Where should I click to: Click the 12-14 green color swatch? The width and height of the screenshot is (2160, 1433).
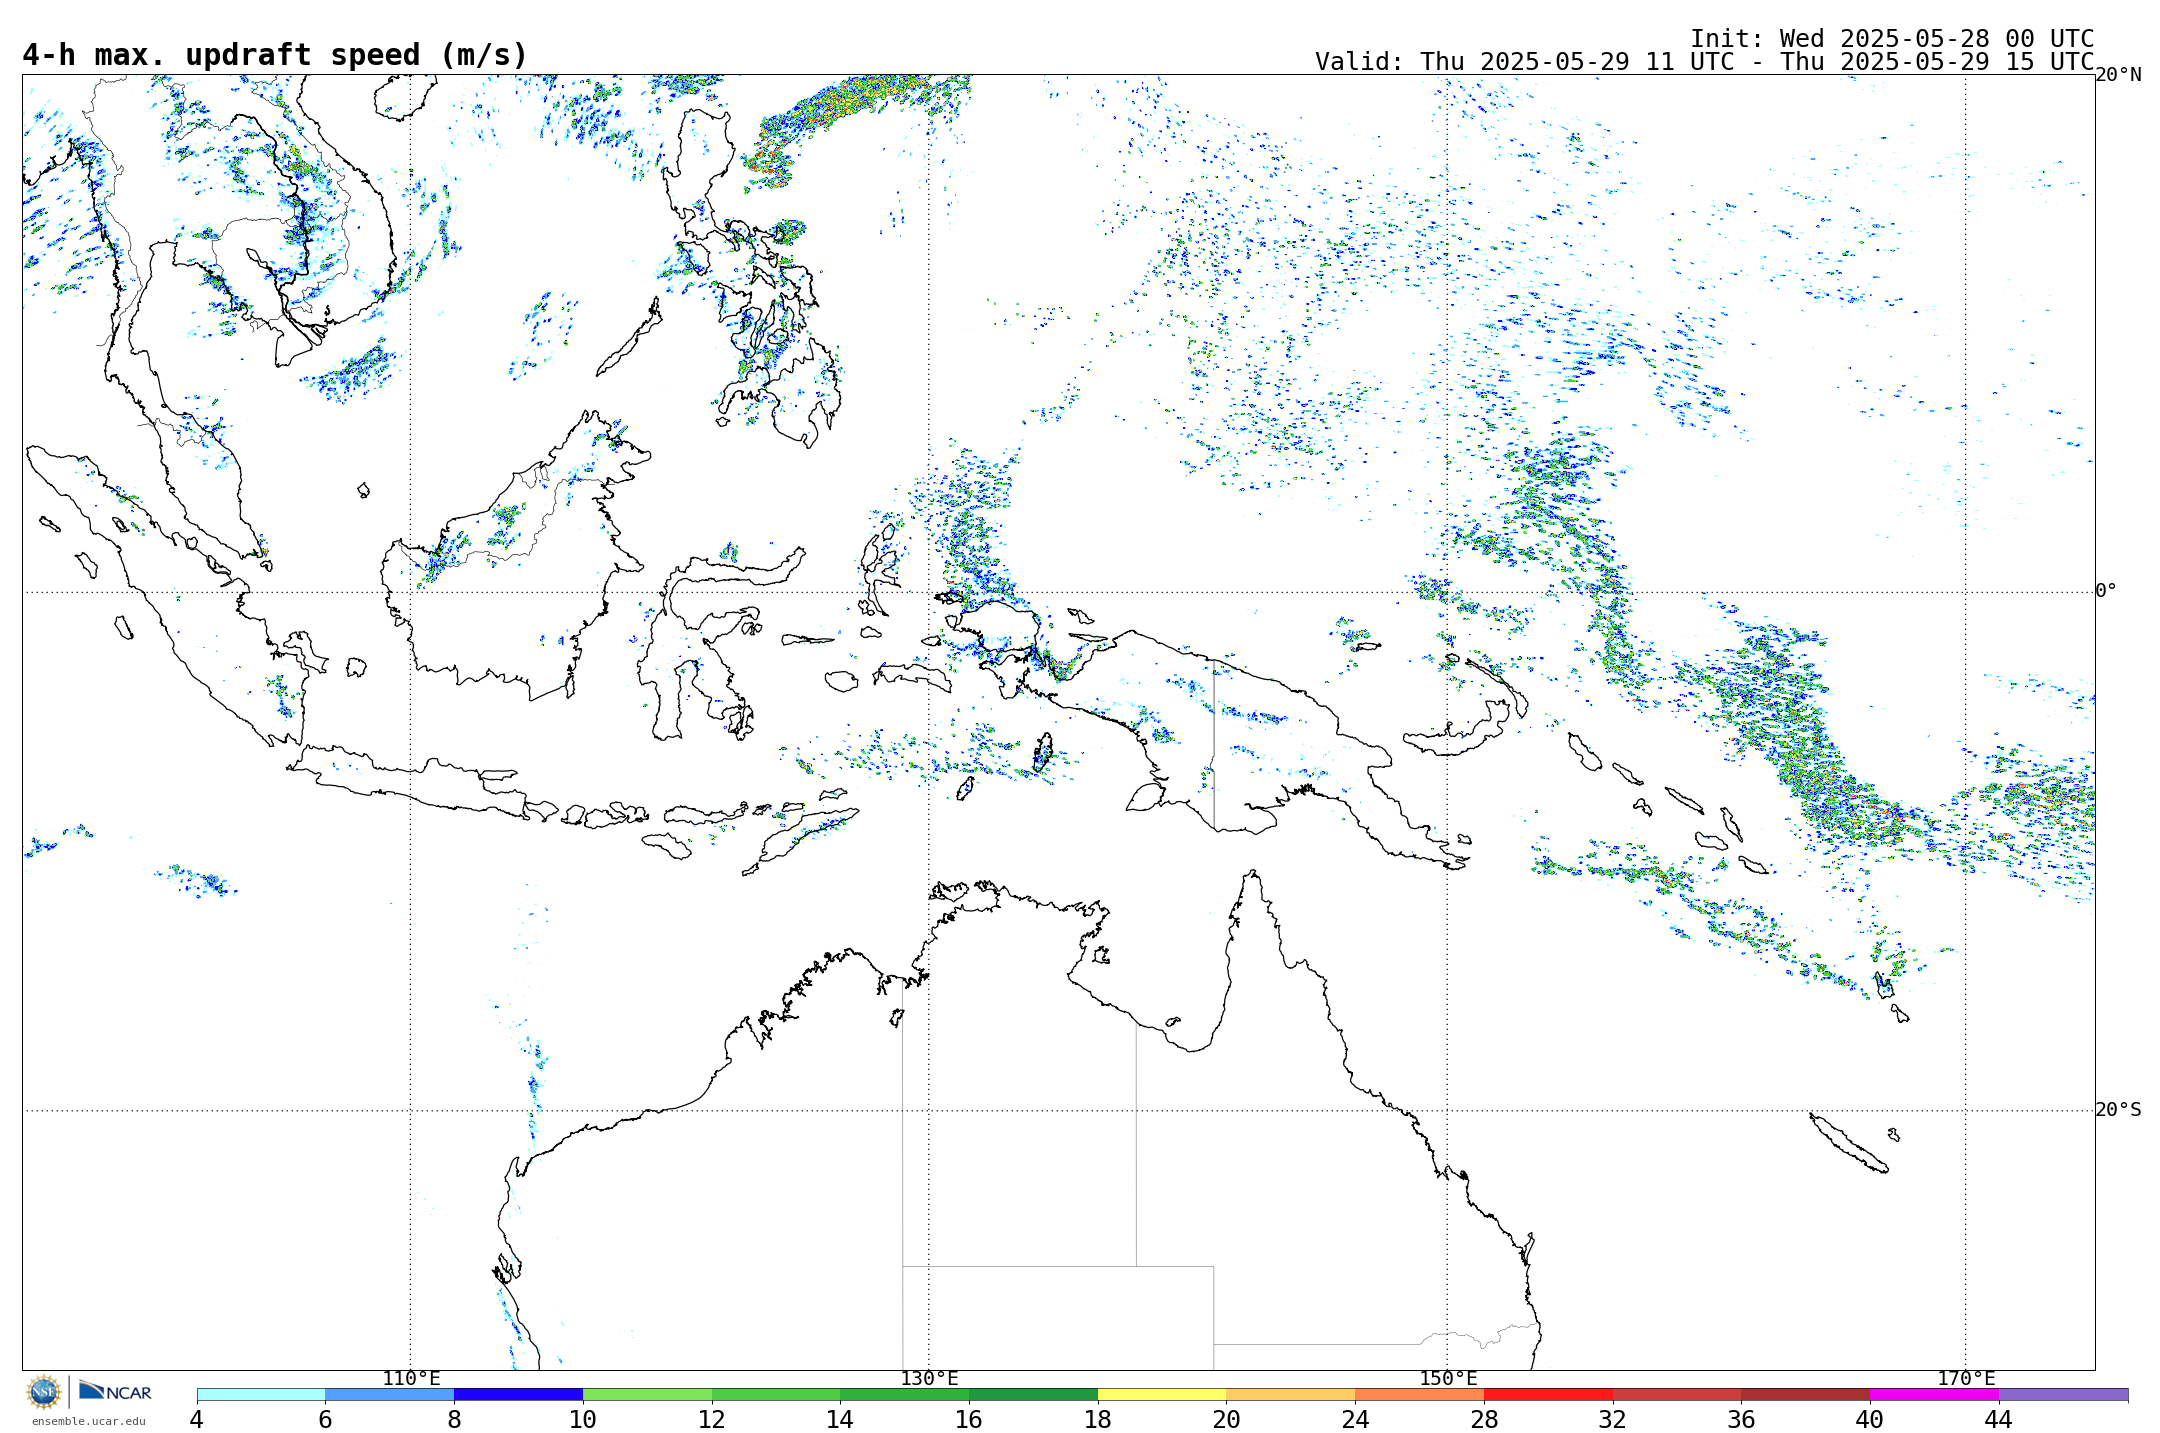tap(776, 1394)
